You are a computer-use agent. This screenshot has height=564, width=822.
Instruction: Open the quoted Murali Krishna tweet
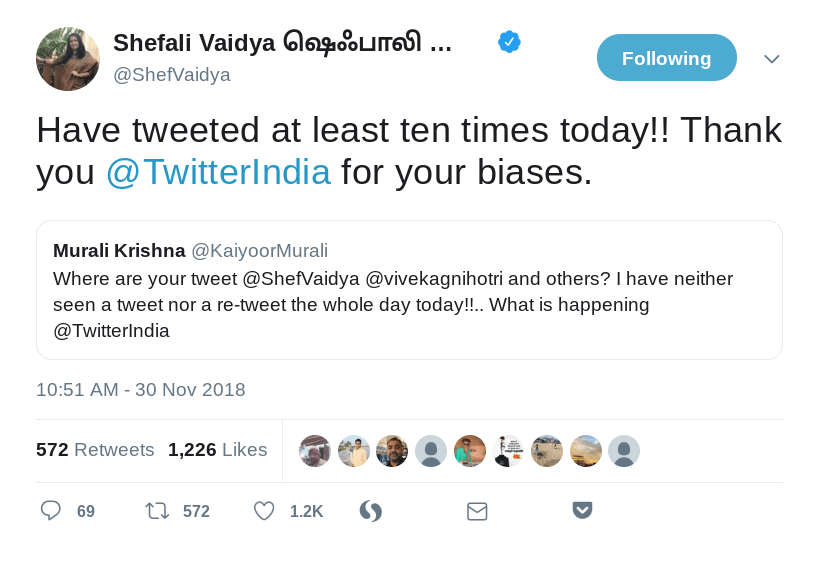coord(409,304)
